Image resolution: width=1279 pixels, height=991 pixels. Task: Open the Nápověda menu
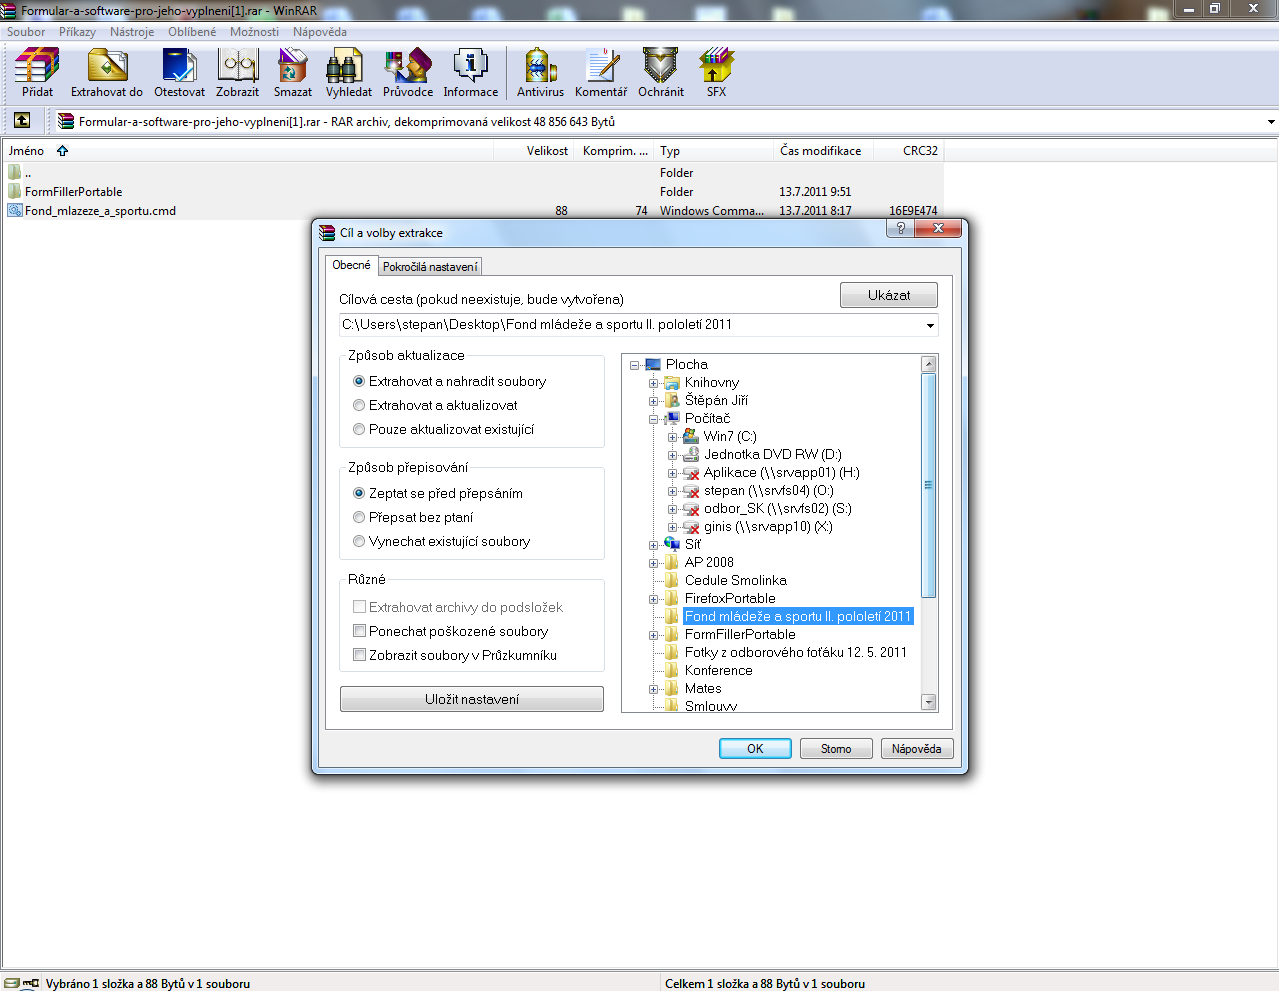pos(320,32)
